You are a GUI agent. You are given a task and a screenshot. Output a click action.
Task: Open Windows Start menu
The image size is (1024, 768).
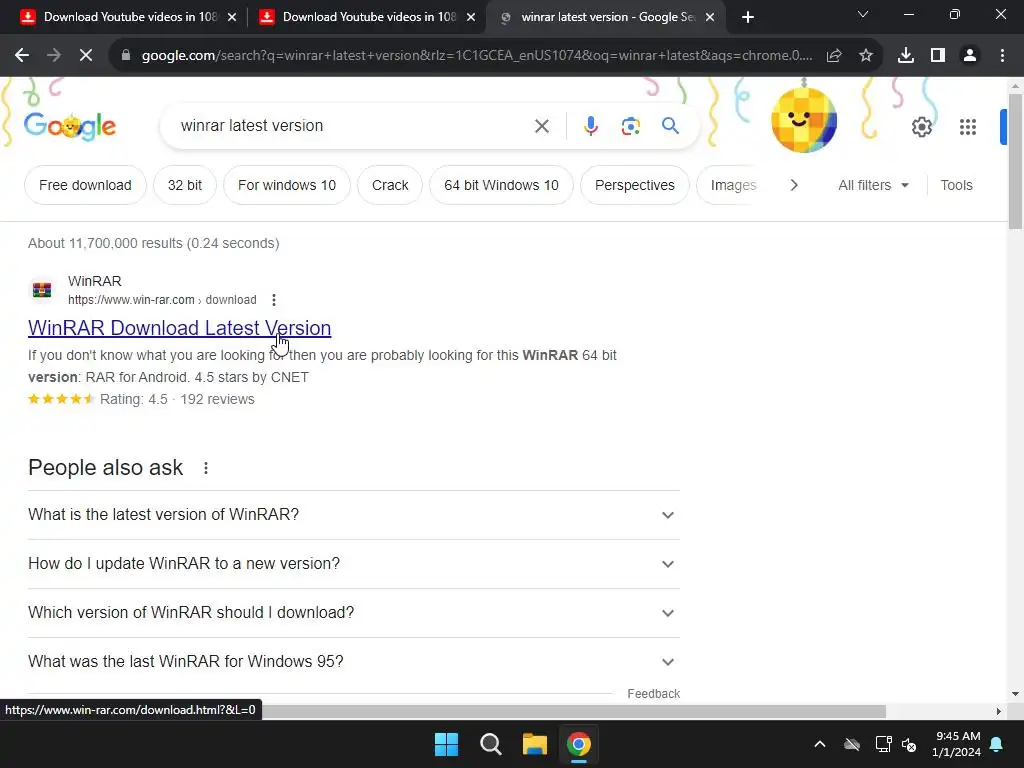click(x=447, y=744)
